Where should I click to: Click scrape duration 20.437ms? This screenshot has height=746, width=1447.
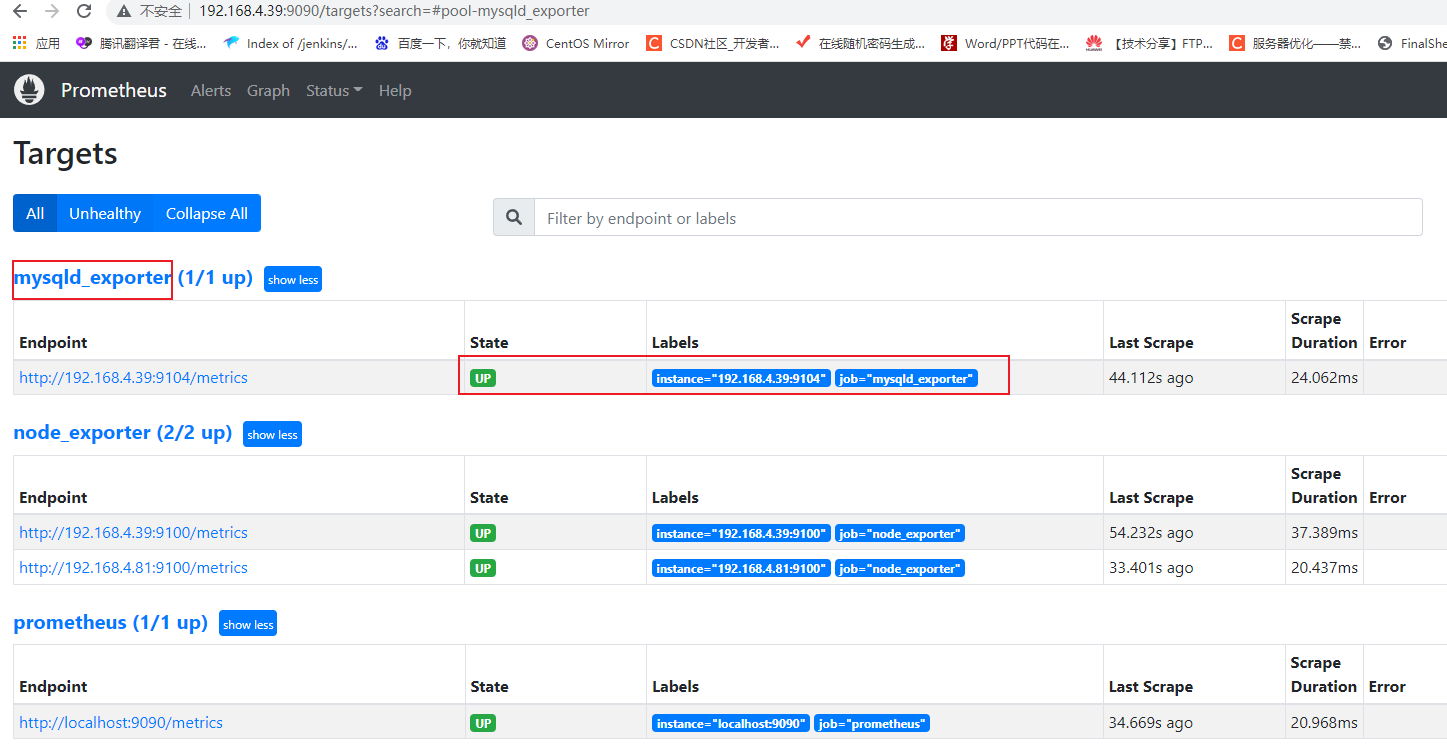click(1324, 568)
